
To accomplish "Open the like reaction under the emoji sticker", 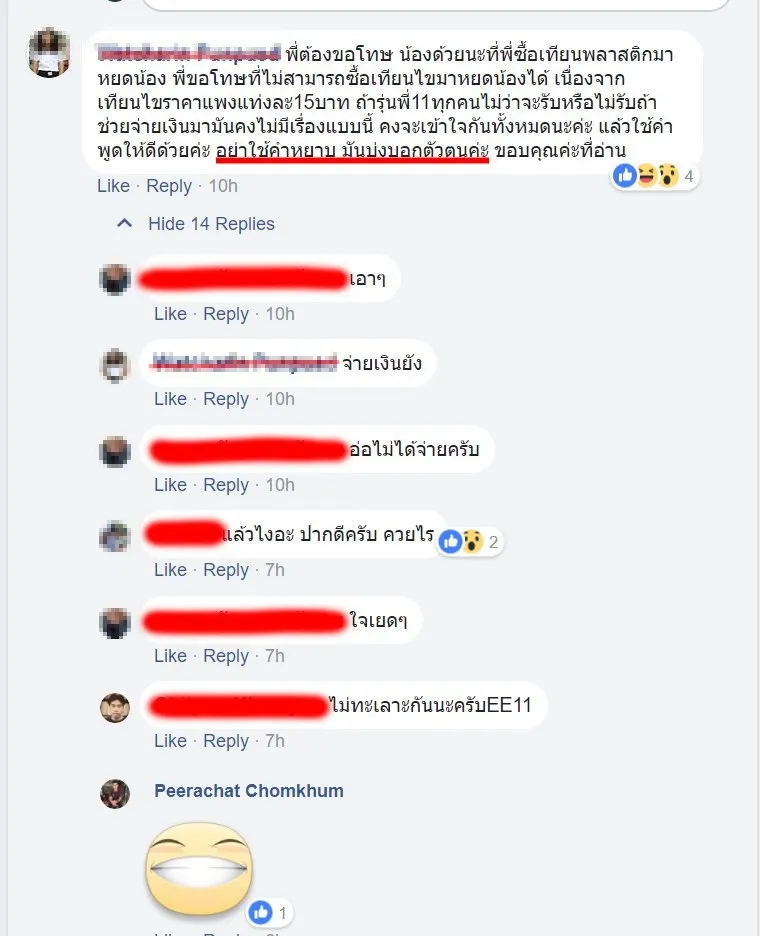I will [x=269, y=912].
